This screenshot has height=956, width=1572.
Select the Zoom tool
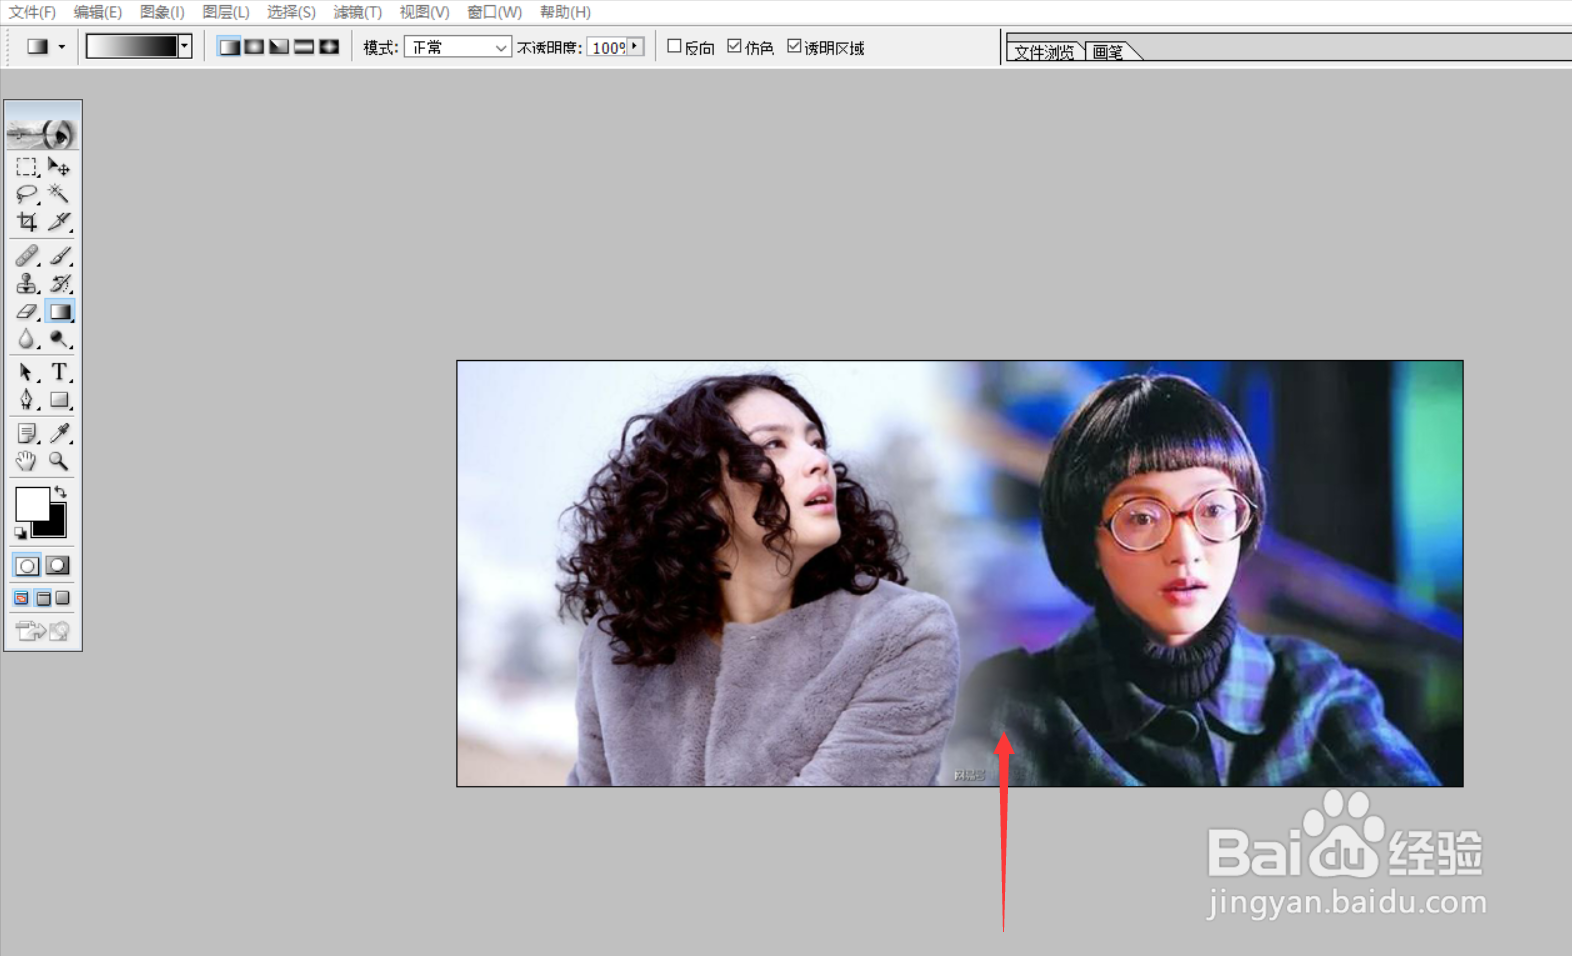point(59,461)
